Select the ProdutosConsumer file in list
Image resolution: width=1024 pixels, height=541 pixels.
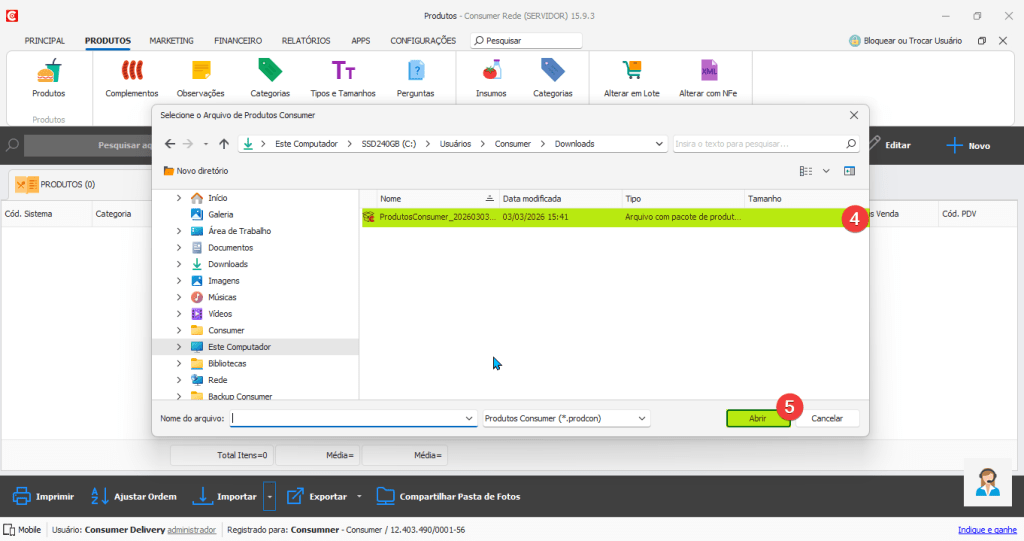[438, 216]
